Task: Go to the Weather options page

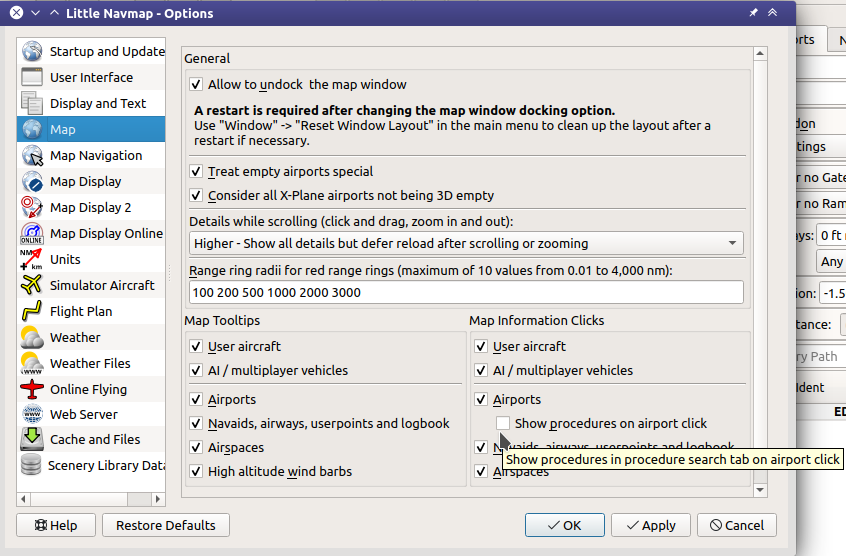Action: [91, 337]
